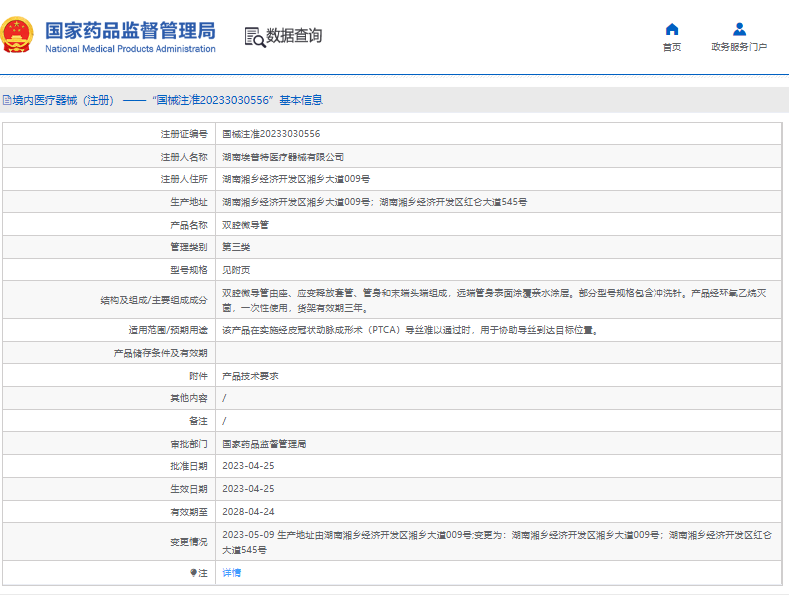Click the 变更情况 label
The width and height of the screenshot is (789, 595).
click(189, 542)
